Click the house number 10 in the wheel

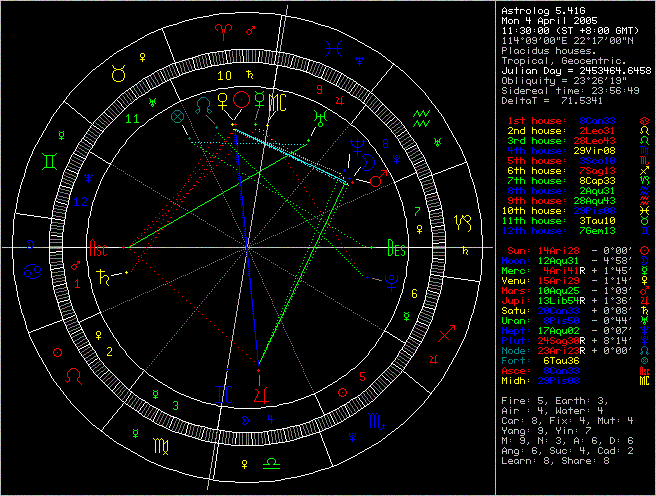[226, 75]
